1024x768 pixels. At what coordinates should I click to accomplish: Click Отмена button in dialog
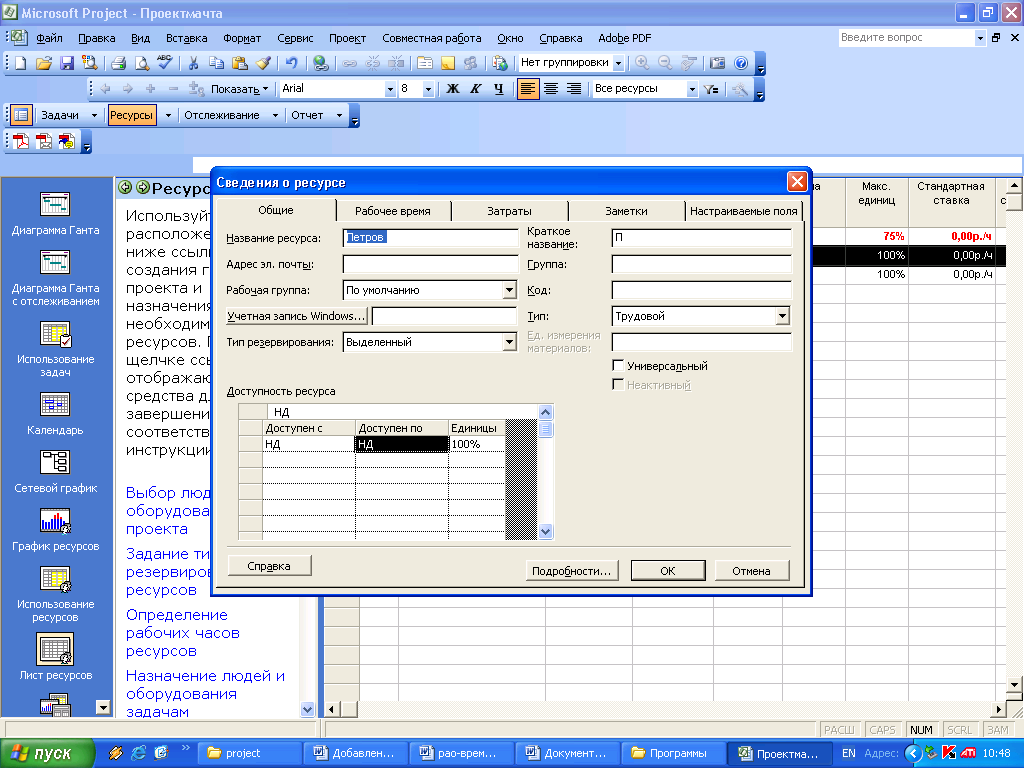tap(751, 571)
